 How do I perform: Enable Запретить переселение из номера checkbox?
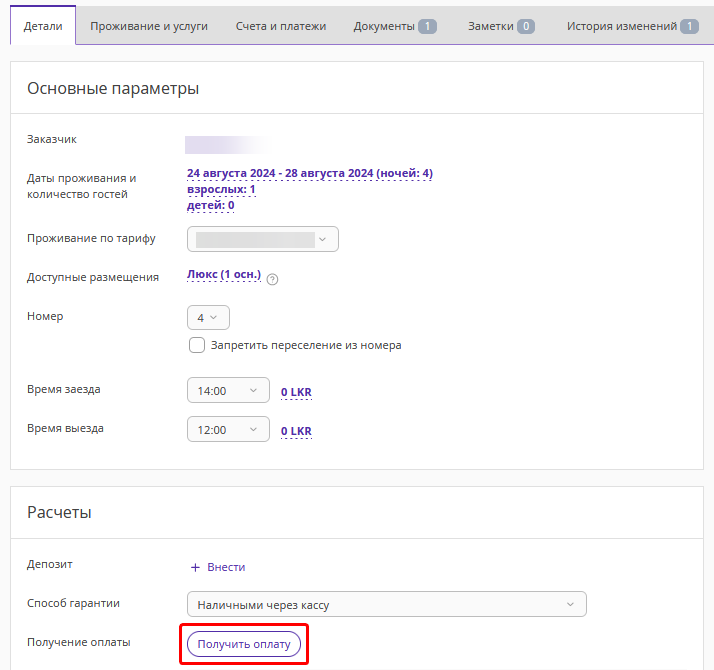click(197, 345)
